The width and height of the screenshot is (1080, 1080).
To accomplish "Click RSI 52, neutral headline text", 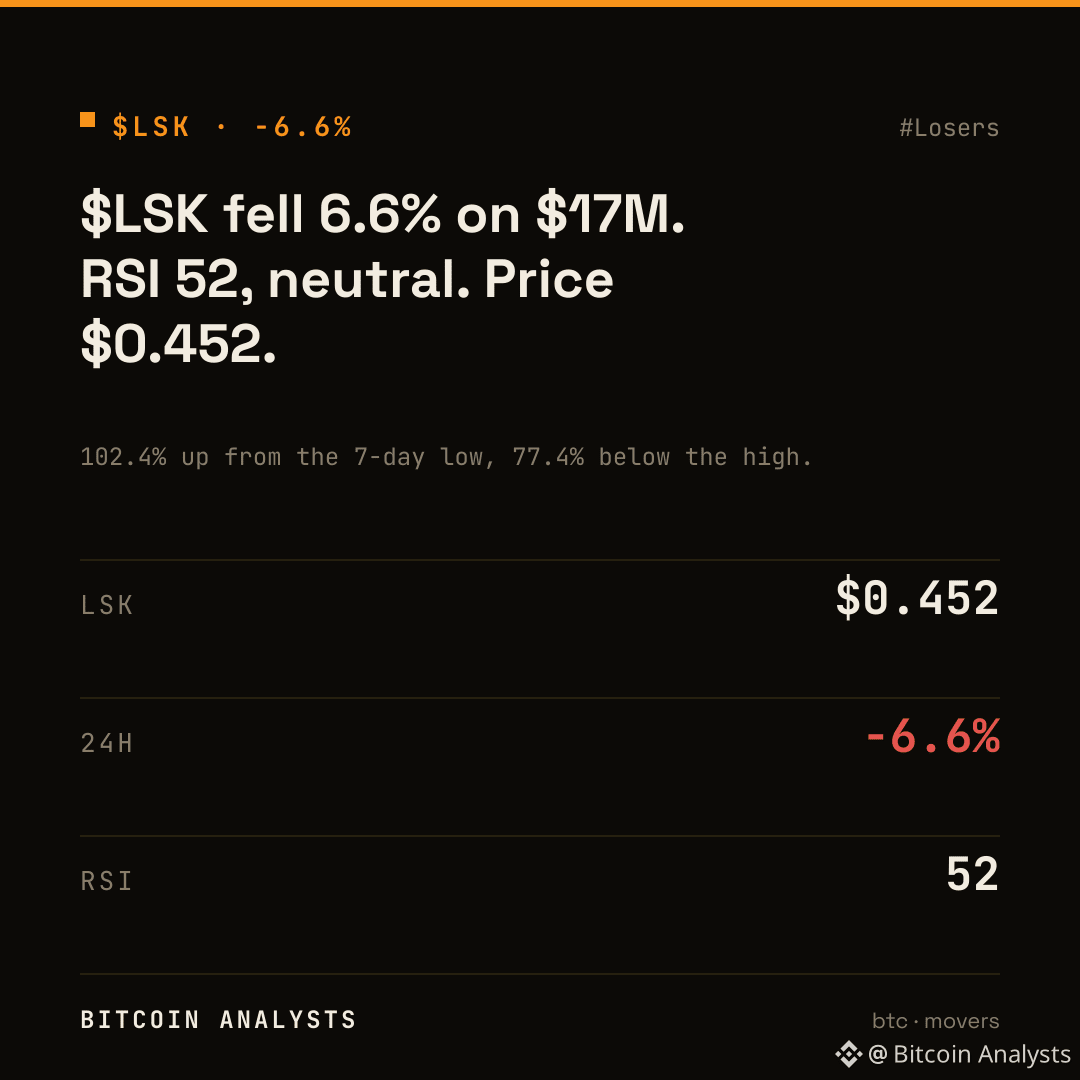I will click(x=276, y=279).
